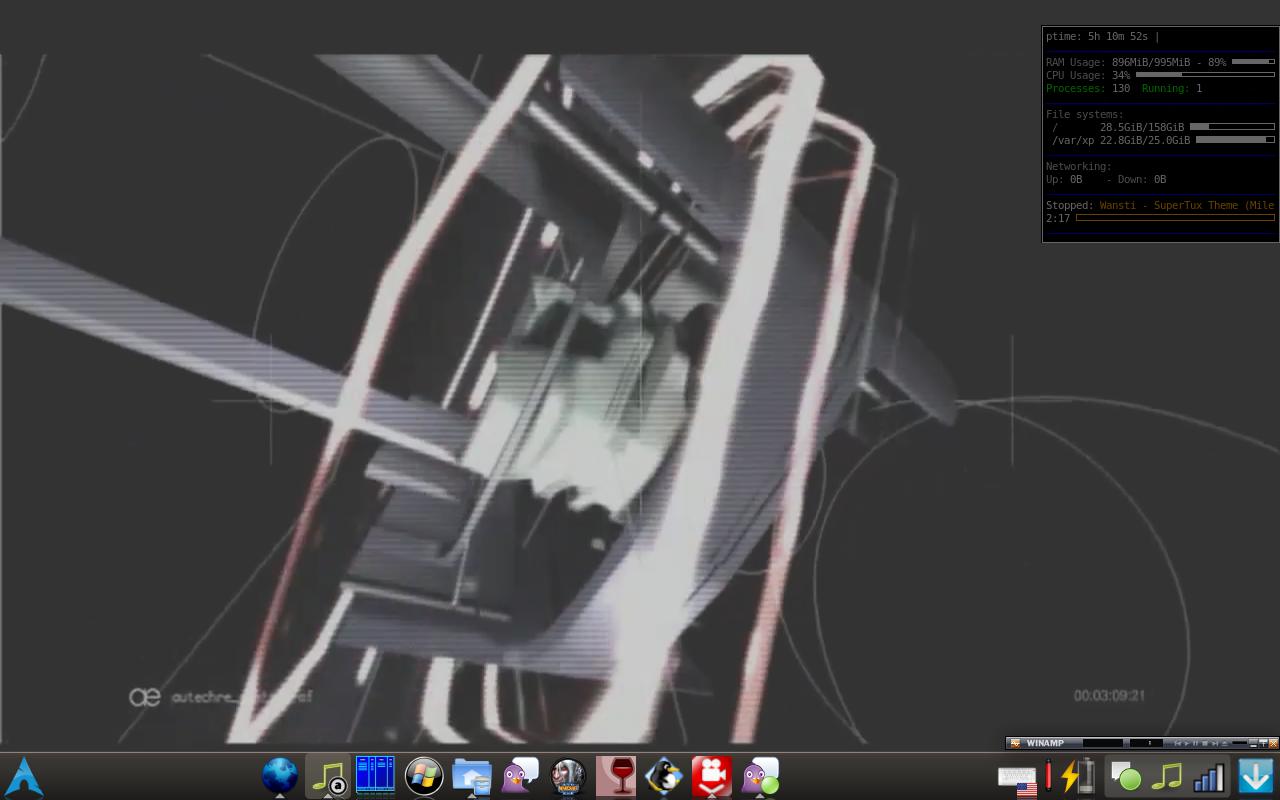Click the RAM Usage bar in monitor
This screenshot has height=800, width=1280.
[x=1253, y=62]
